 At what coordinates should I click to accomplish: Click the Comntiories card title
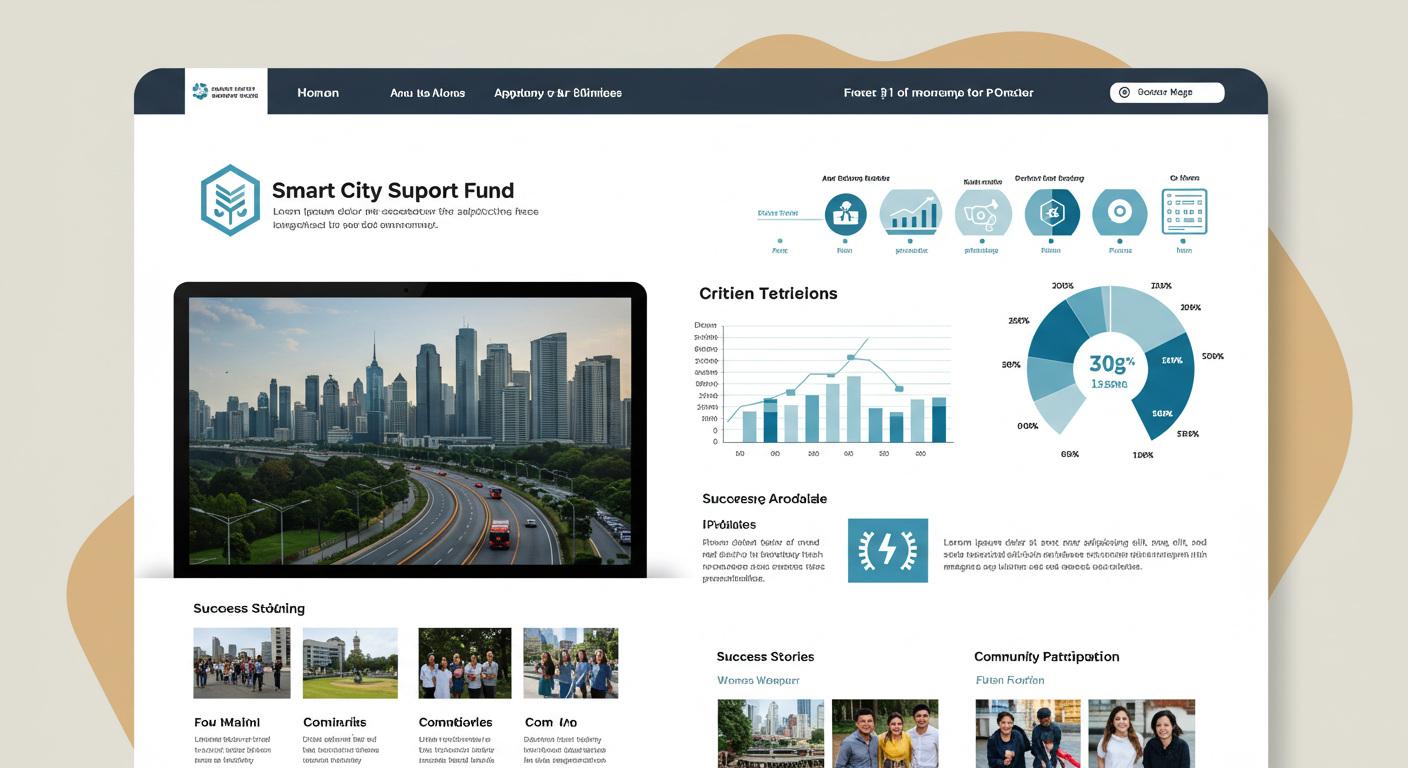(x=456, y=722)
